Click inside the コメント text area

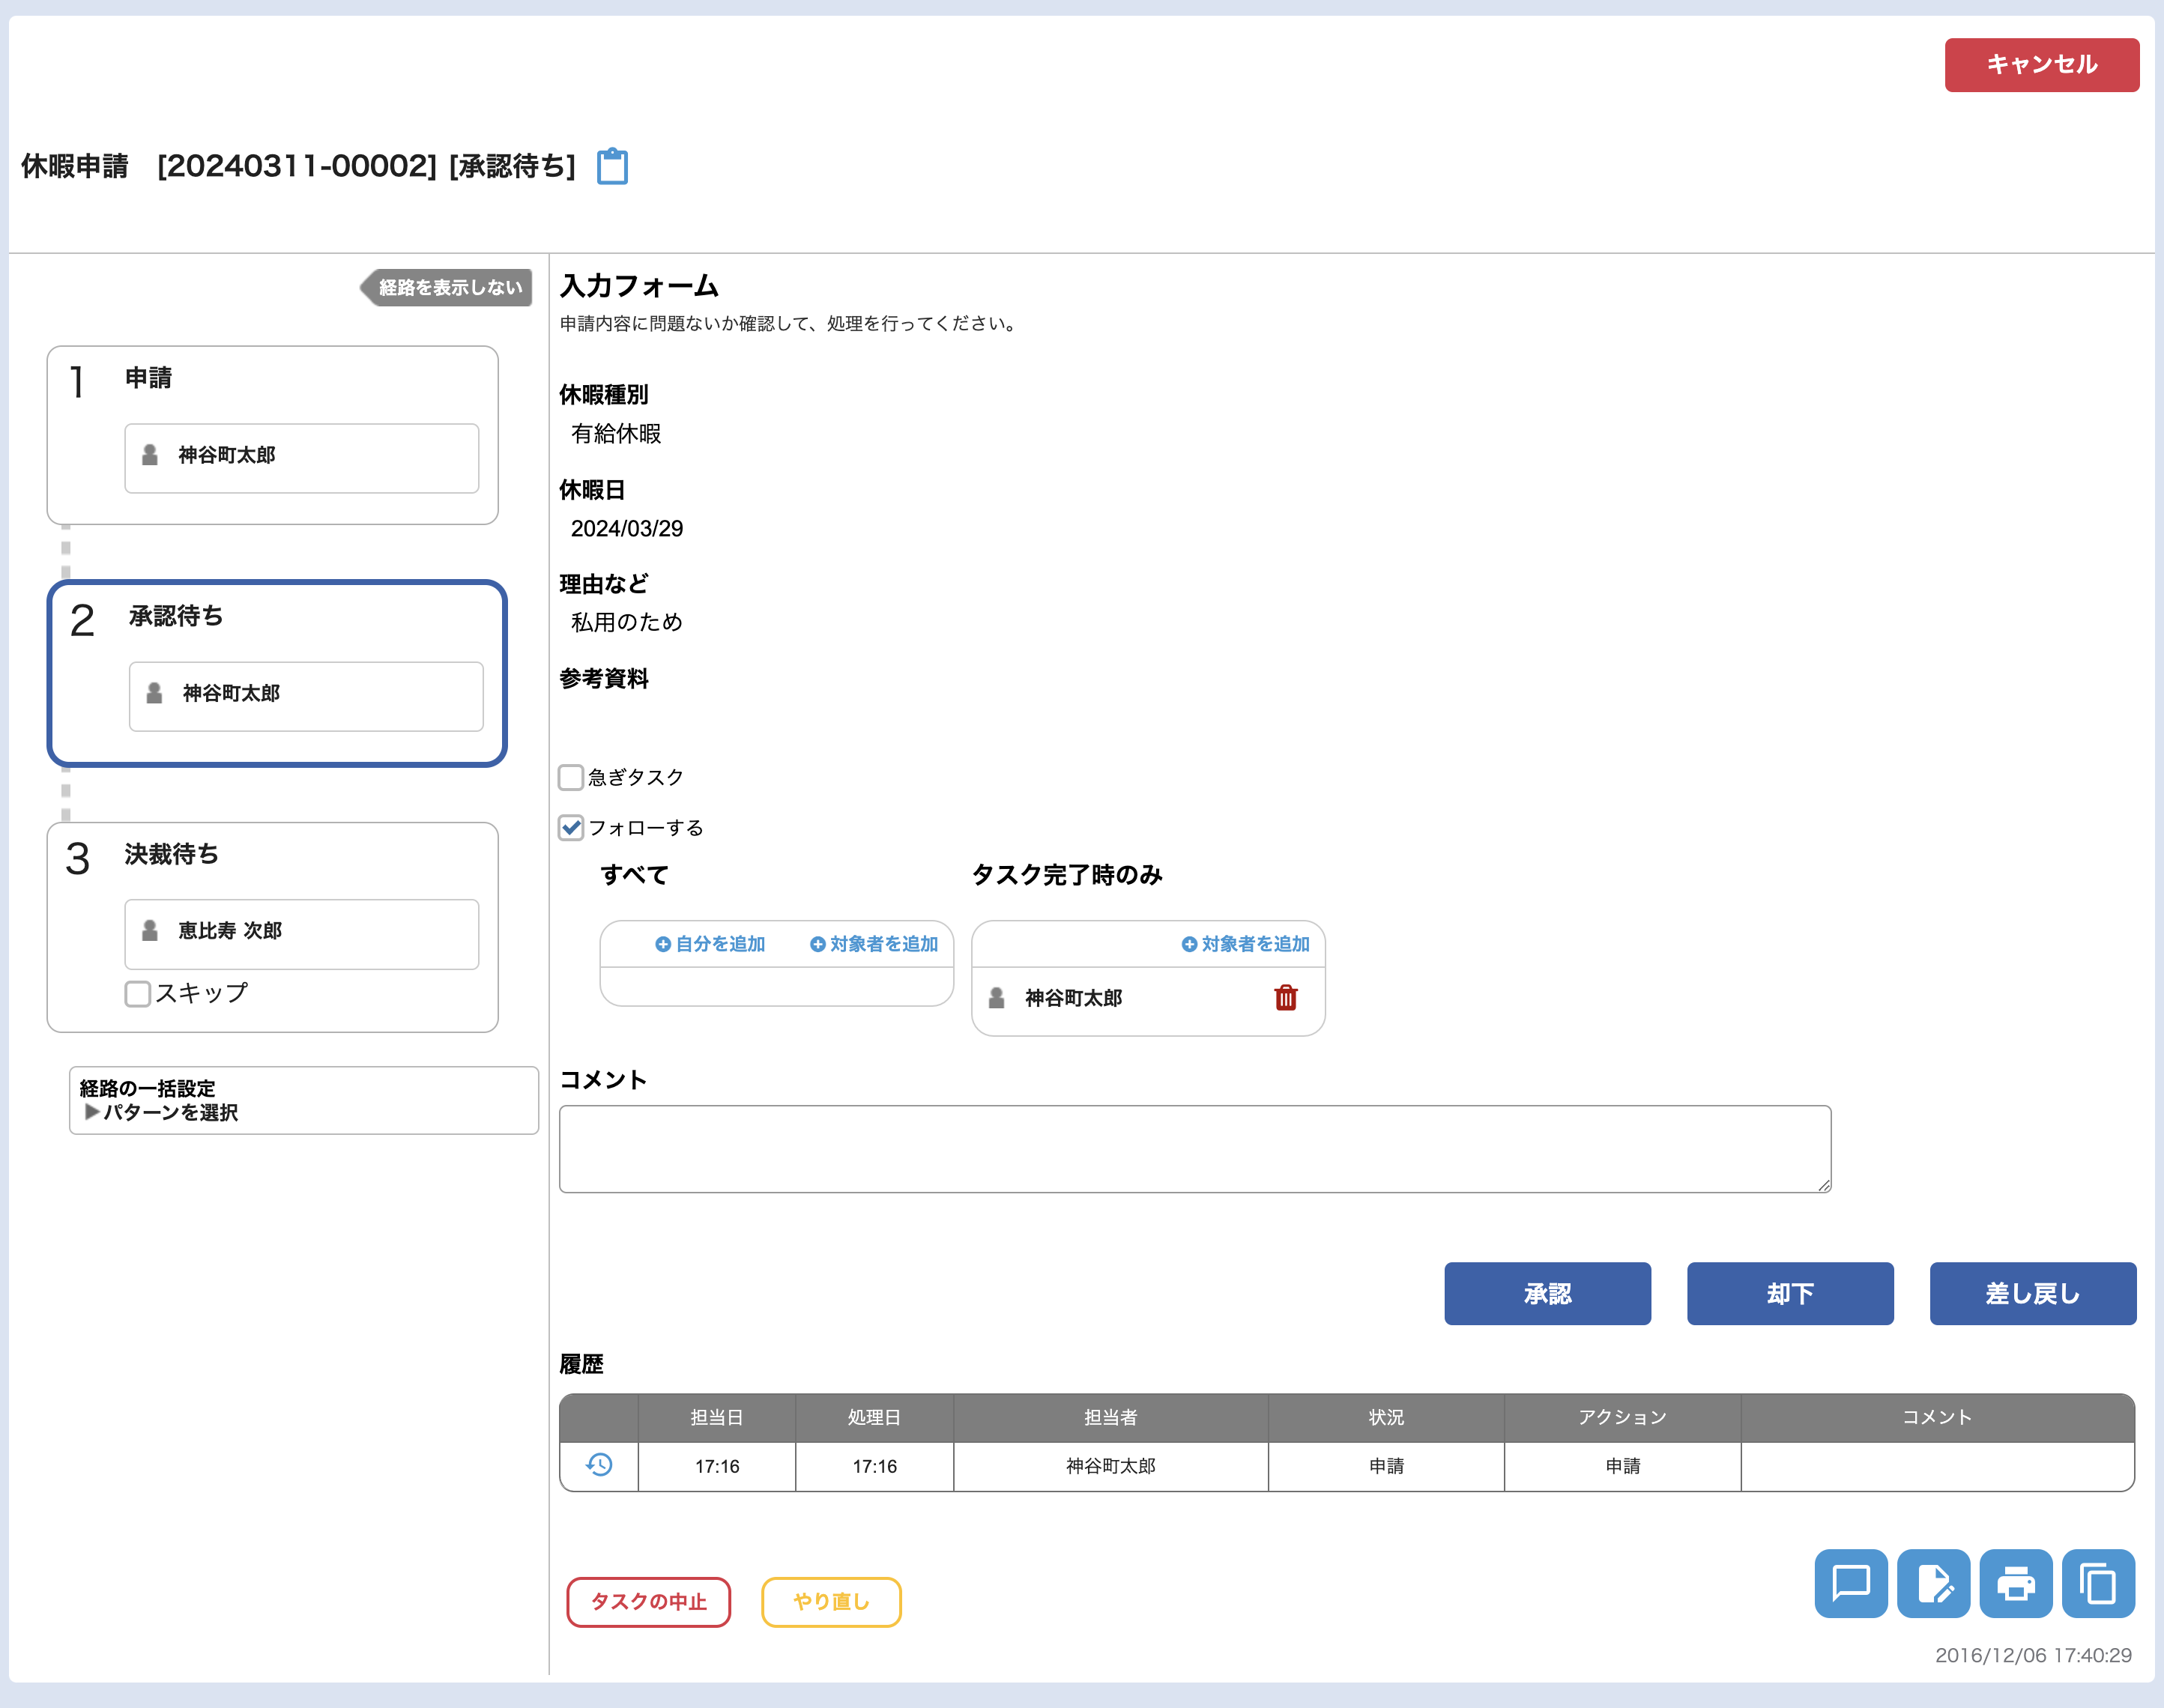[x=1195, y=1149]
